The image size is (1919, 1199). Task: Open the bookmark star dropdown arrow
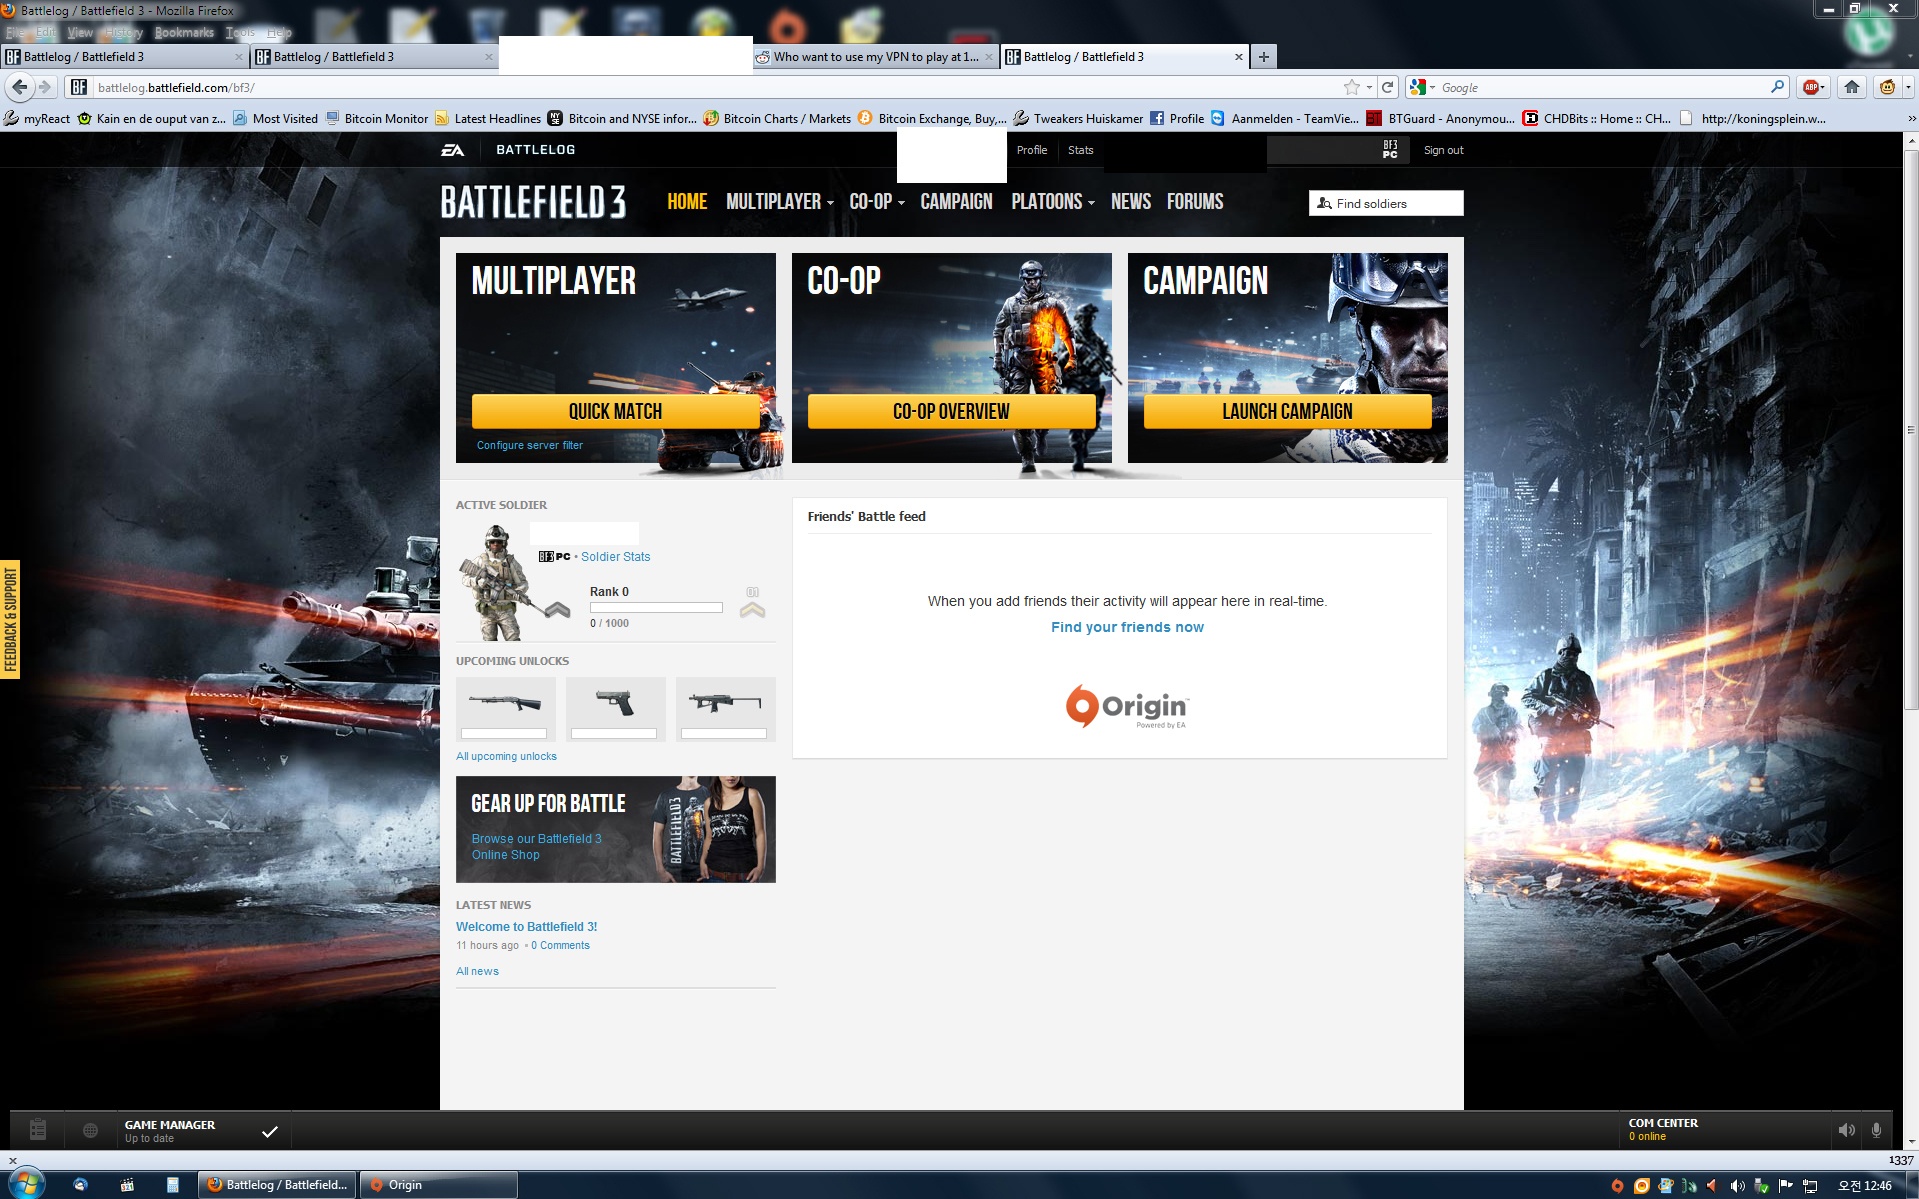(x=1369, y=87)
